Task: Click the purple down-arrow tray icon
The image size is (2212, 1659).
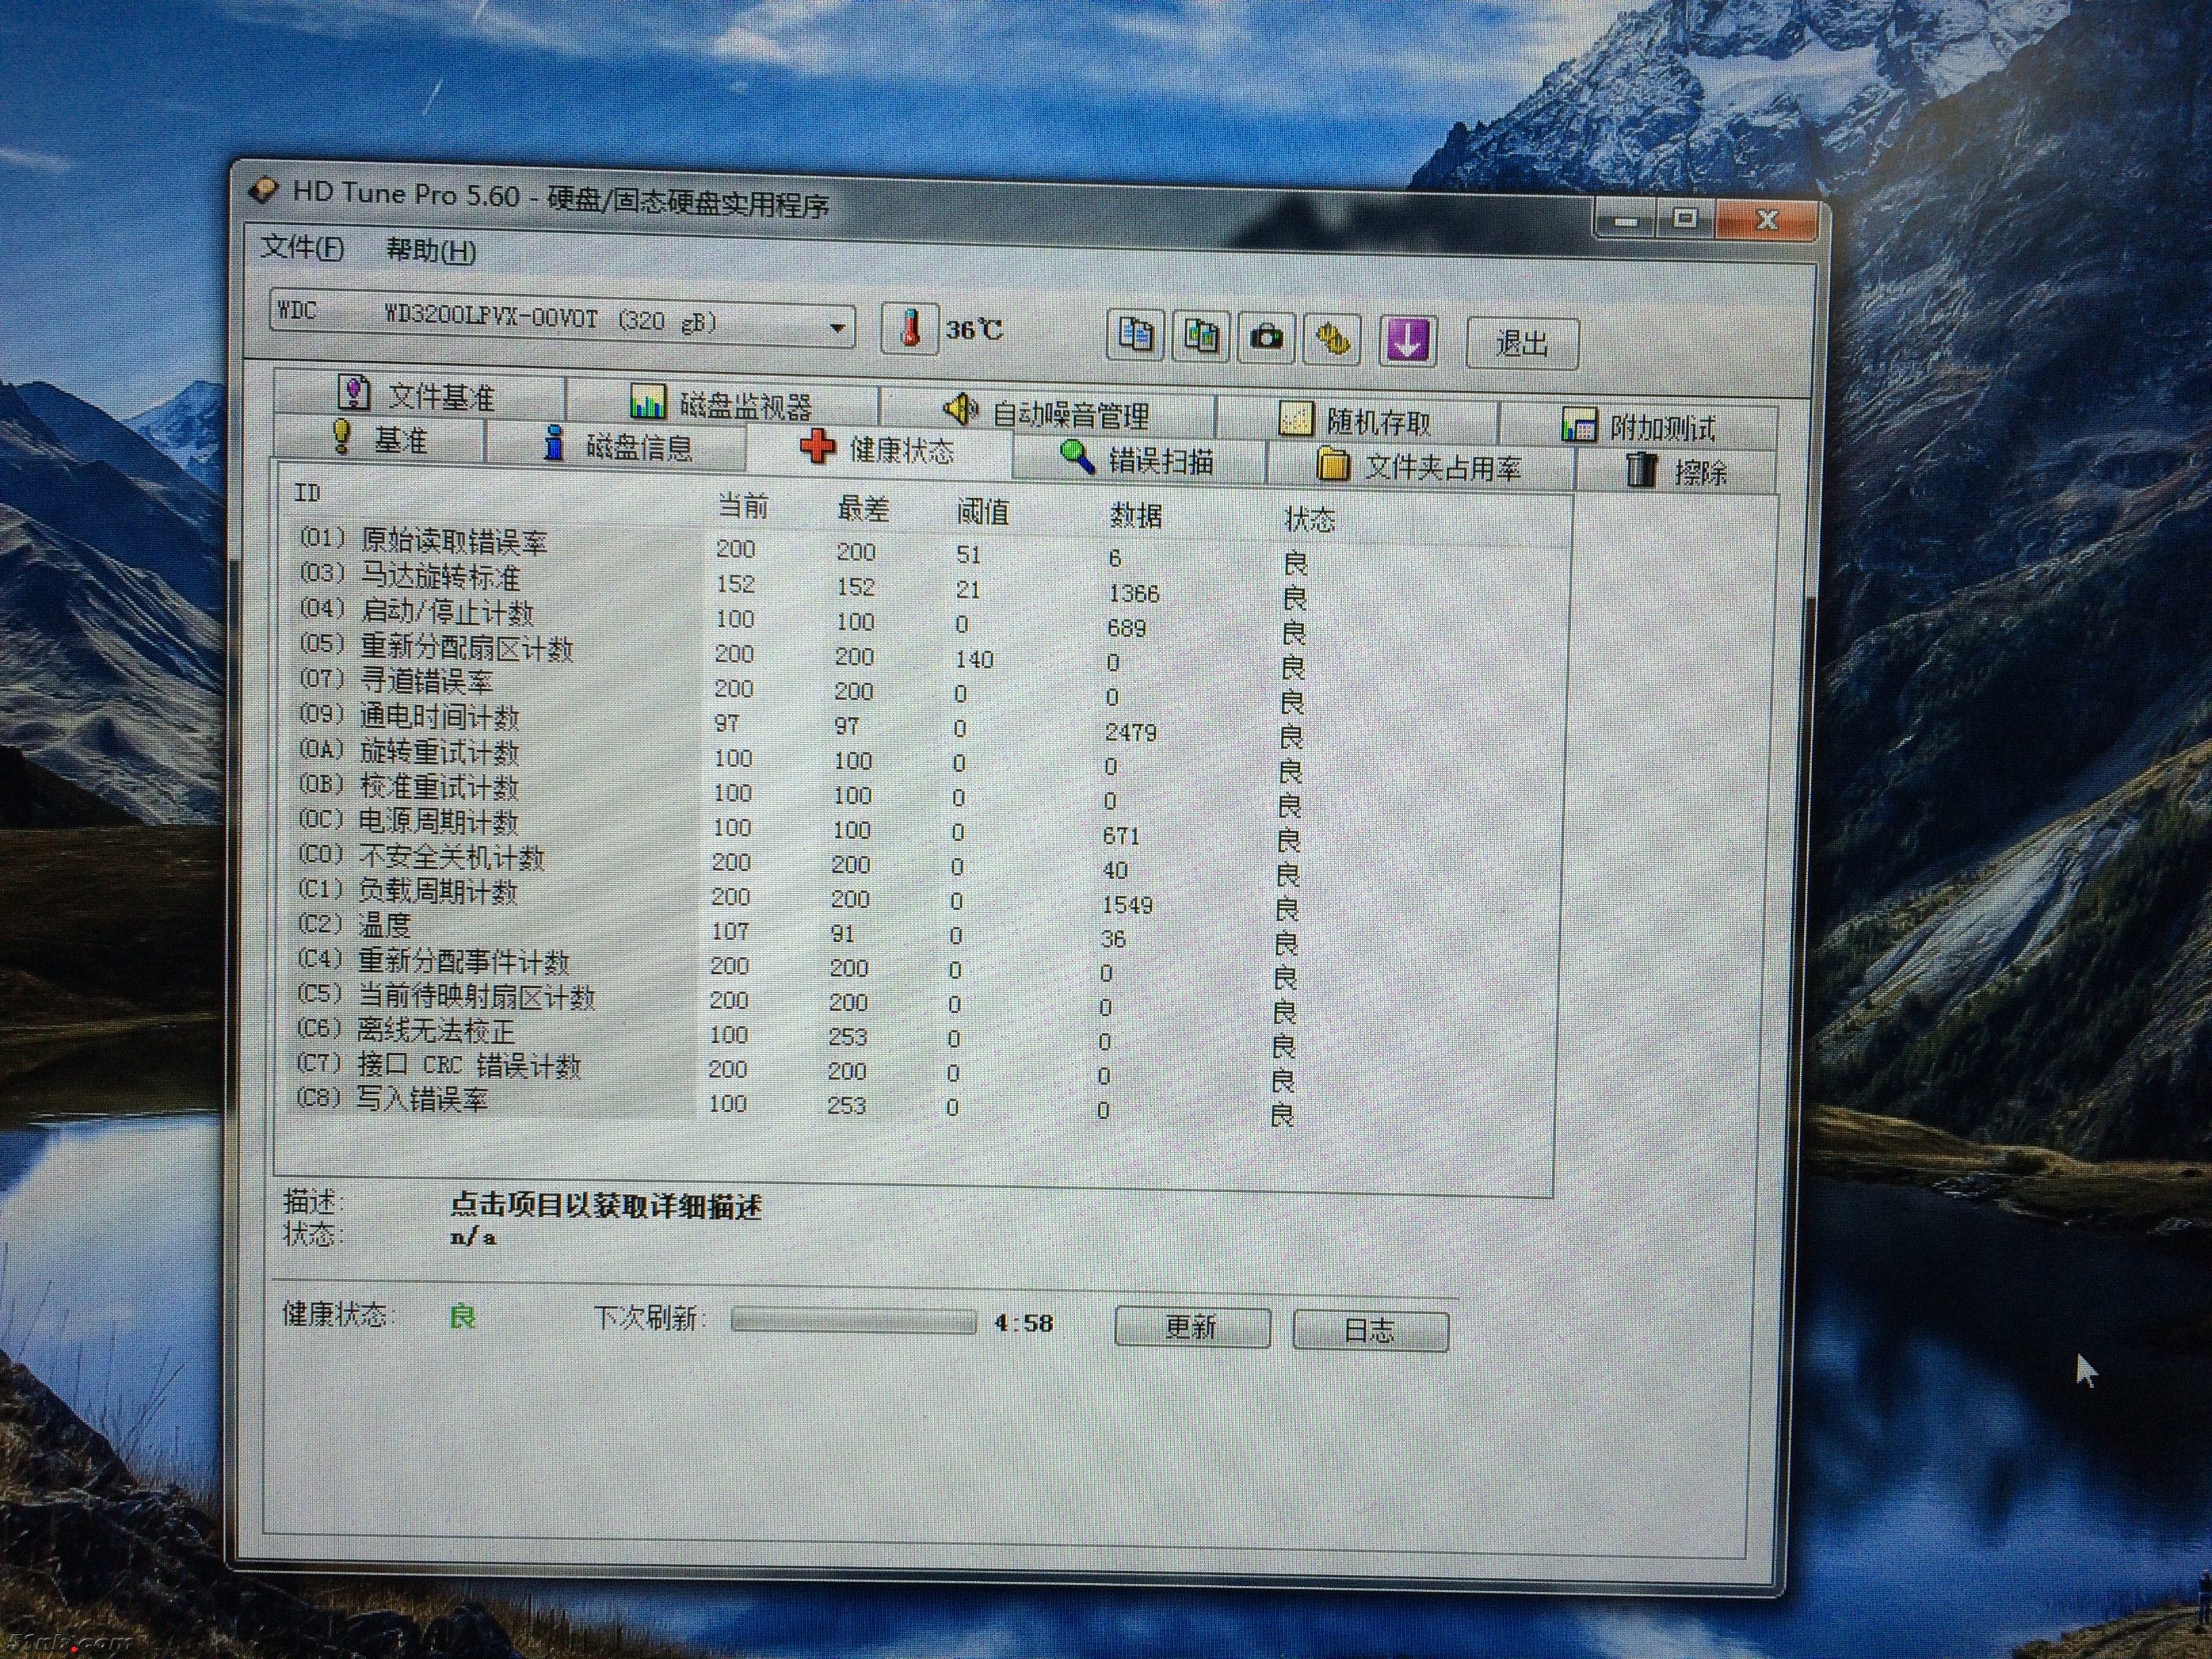Action: pos(1407,341)
